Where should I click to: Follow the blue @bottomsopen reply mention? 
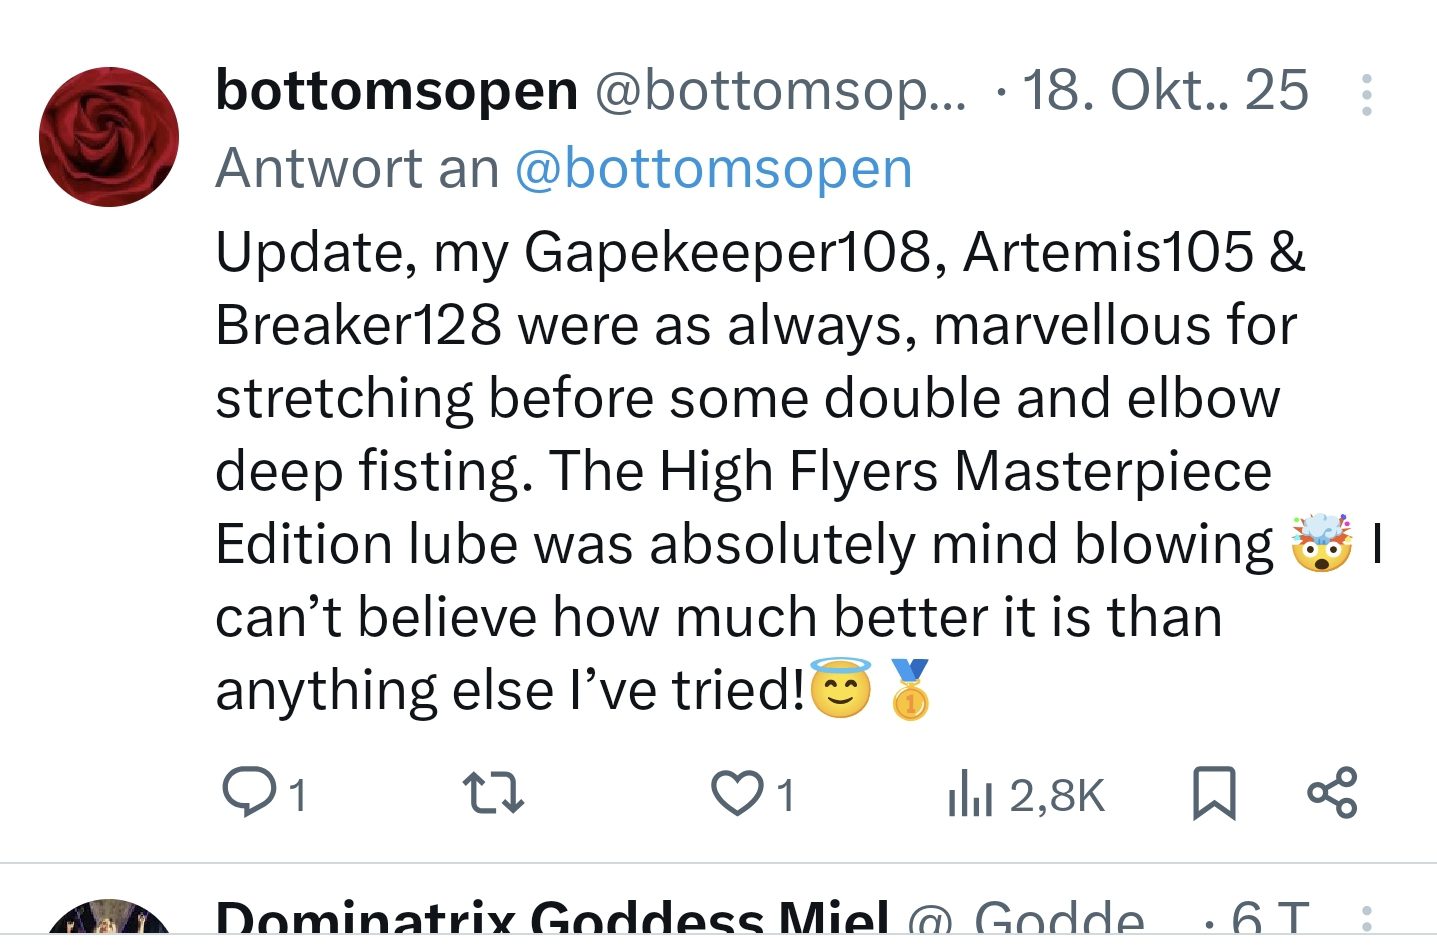(x=713, y=168)
